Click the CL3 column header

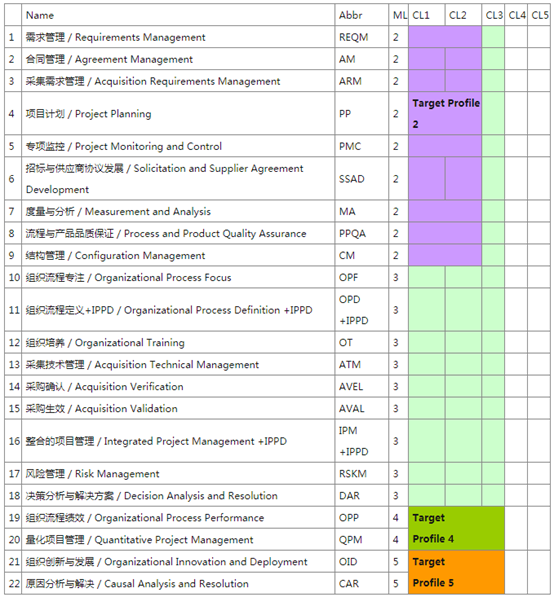pos(493,15)
